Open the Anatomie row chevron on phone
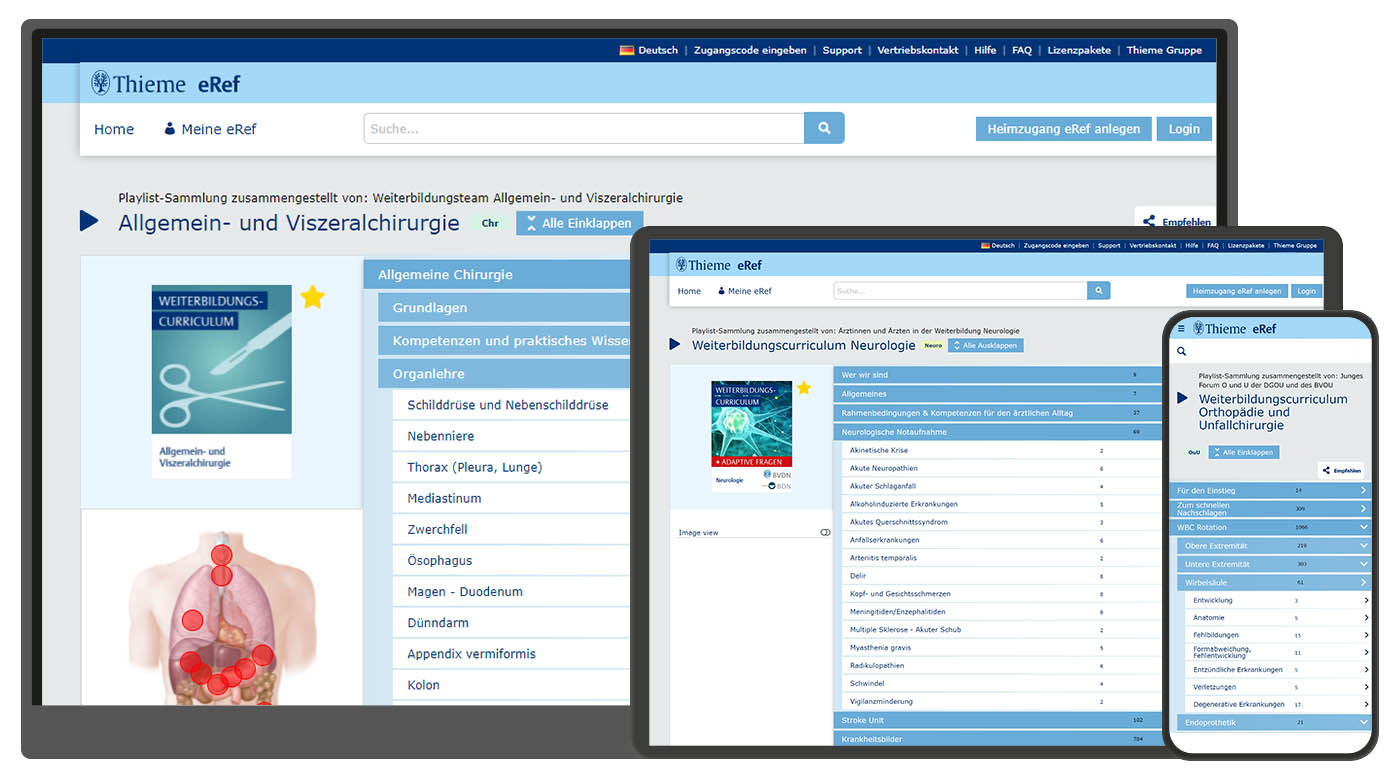This screenshot has height=780, width=1400. 1366,618
